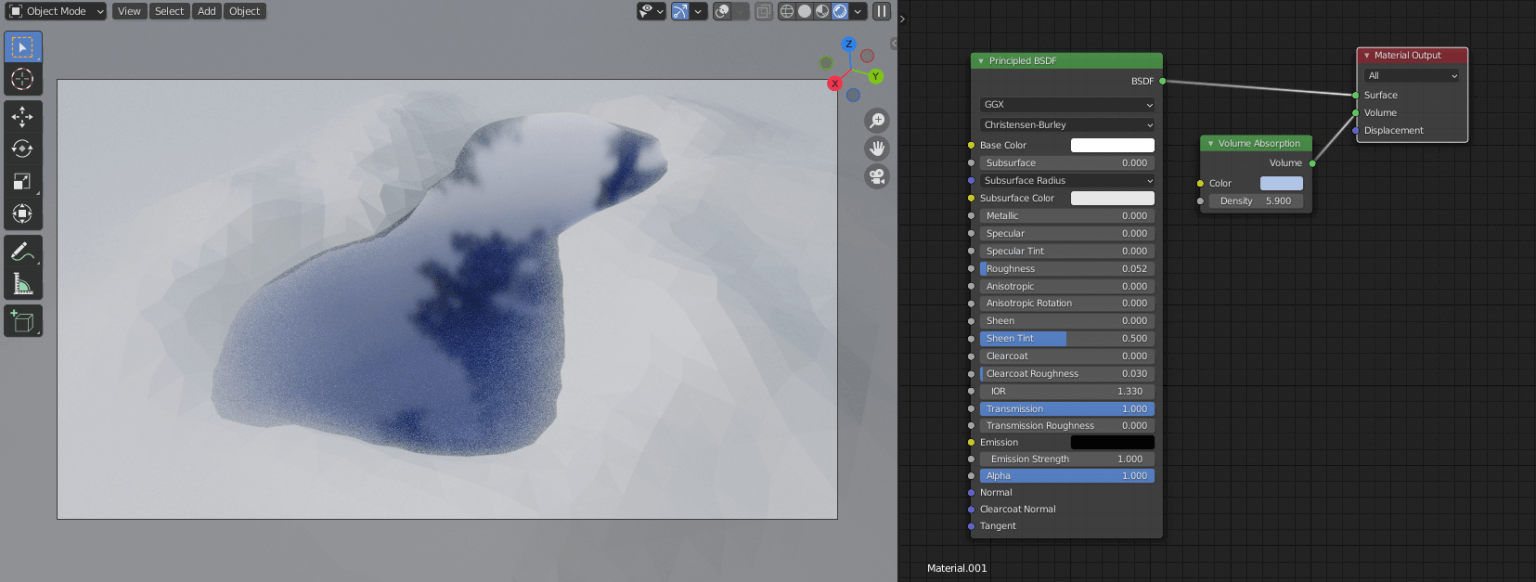Activate the Move tool
This screenshot has height=582, width=1536.
(22, 117)
